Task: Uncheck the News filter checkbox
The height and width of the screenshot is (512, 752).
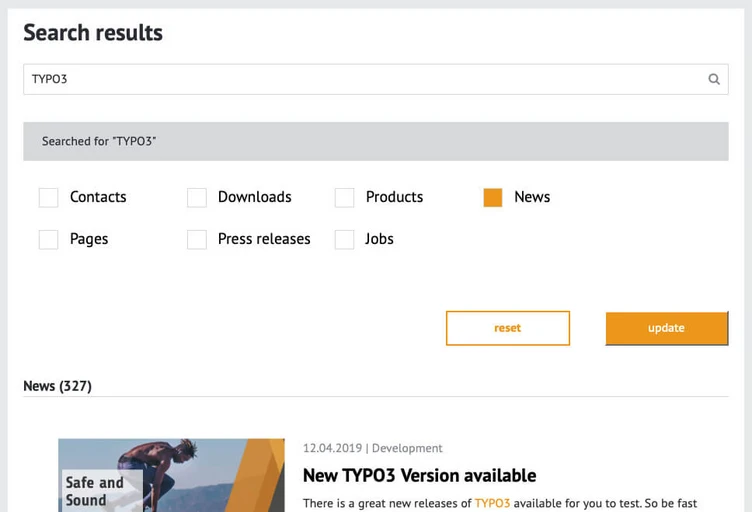Action: point(493,198)
